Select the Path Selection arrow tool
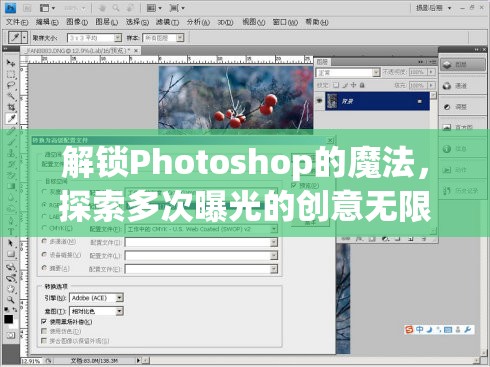 tap(11, 243)
